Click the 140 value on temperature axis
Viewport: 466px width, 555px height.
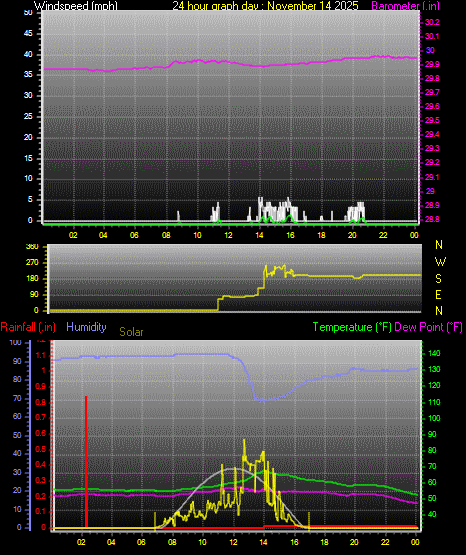[434, 353]
